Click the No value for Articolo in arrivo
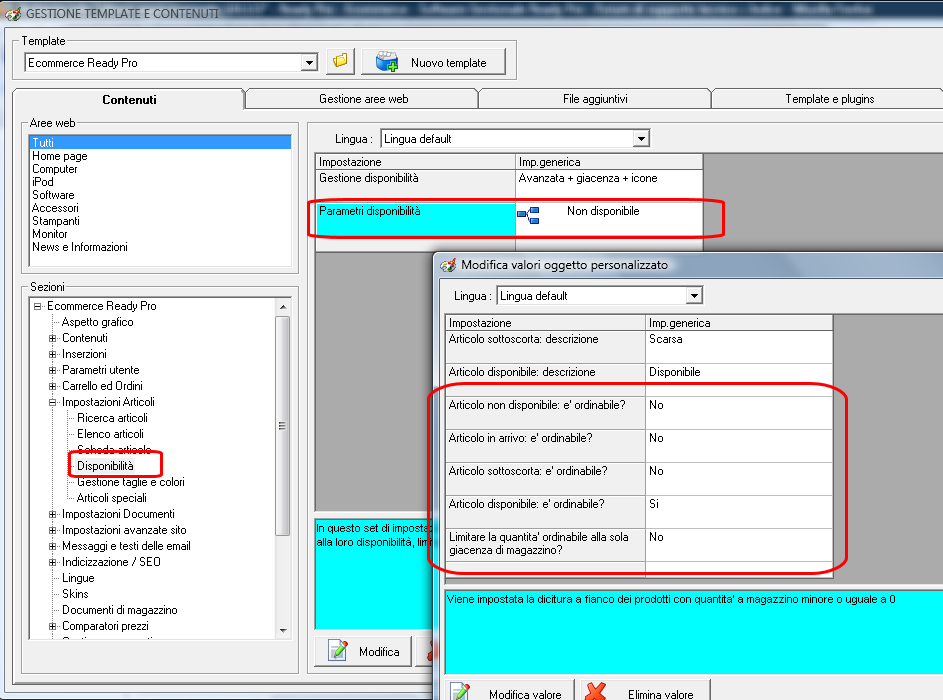Screen dimensions: 943x700 pyautogui.click(x=656, y=438)
